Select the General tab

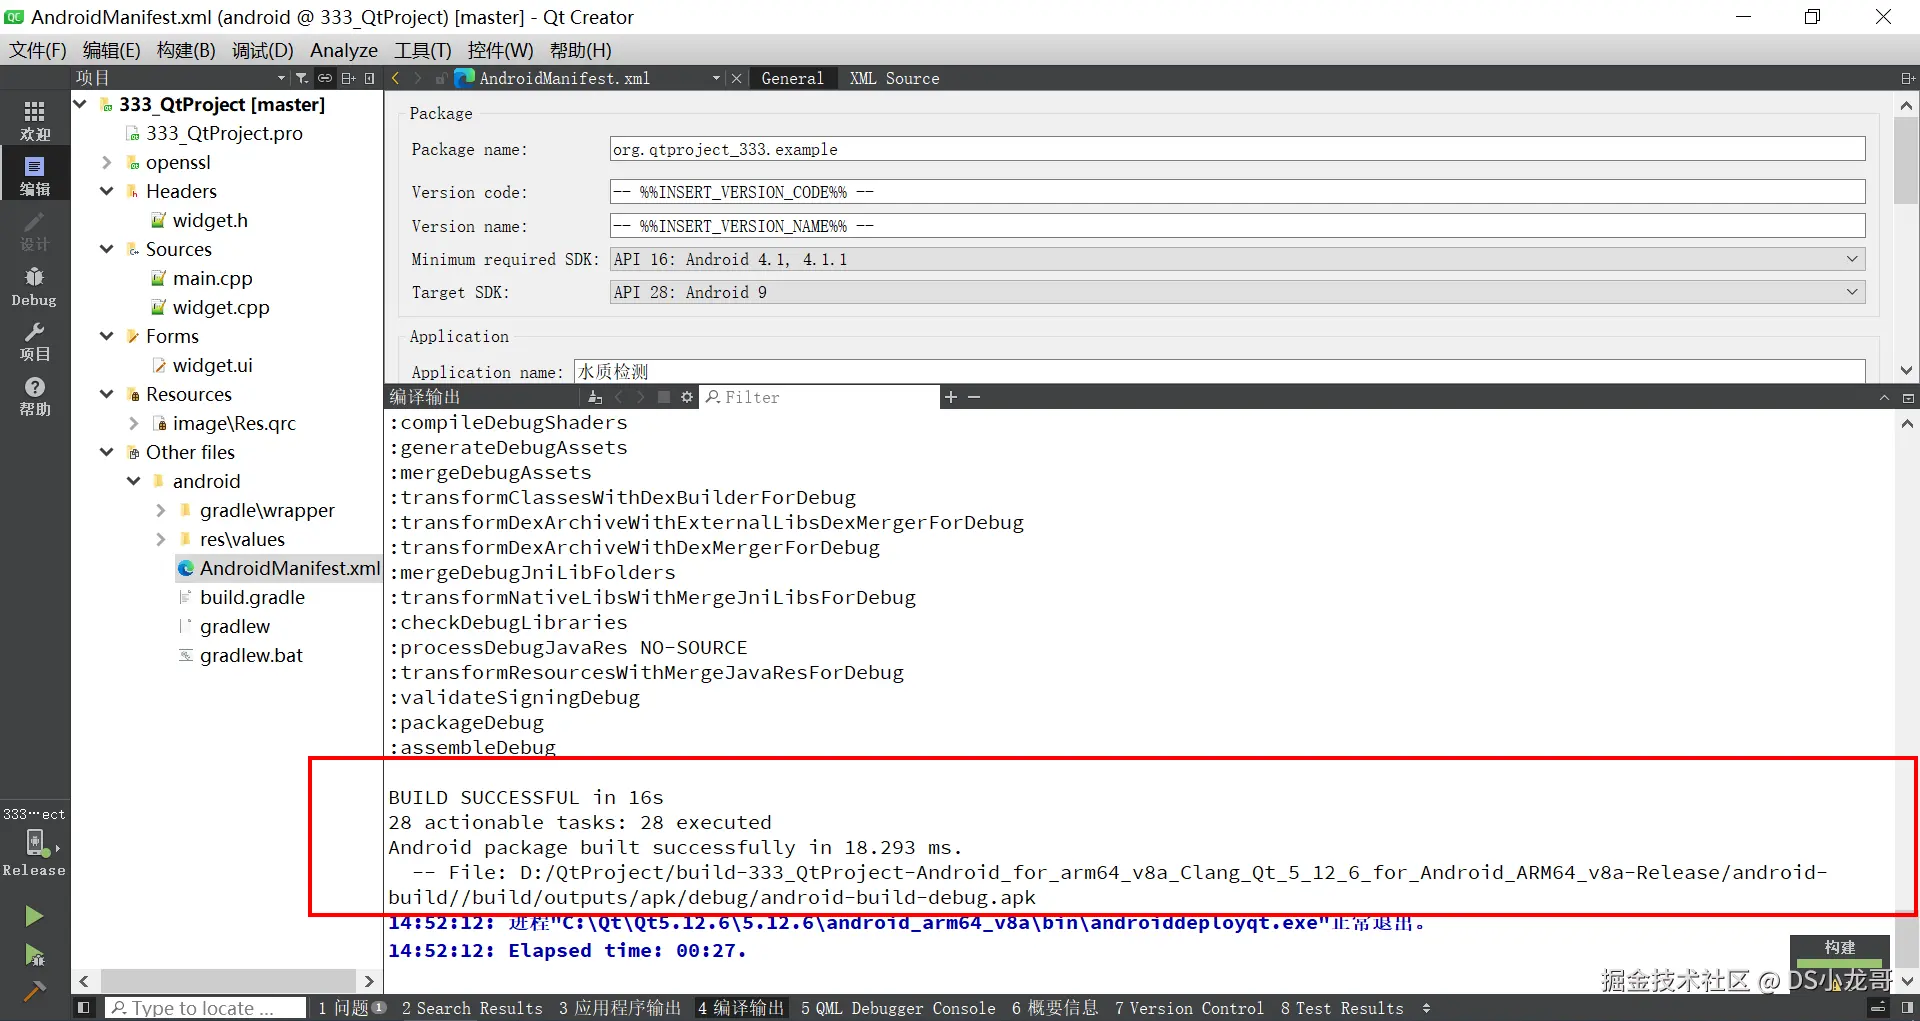tap(792, 78)
